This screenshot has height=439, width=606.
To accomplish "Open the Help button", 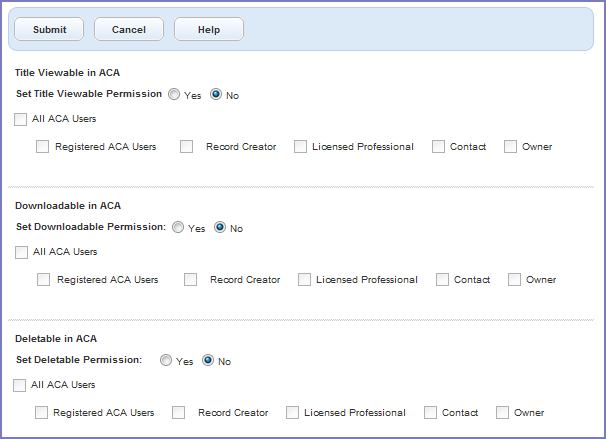I will tap(208, 30).
